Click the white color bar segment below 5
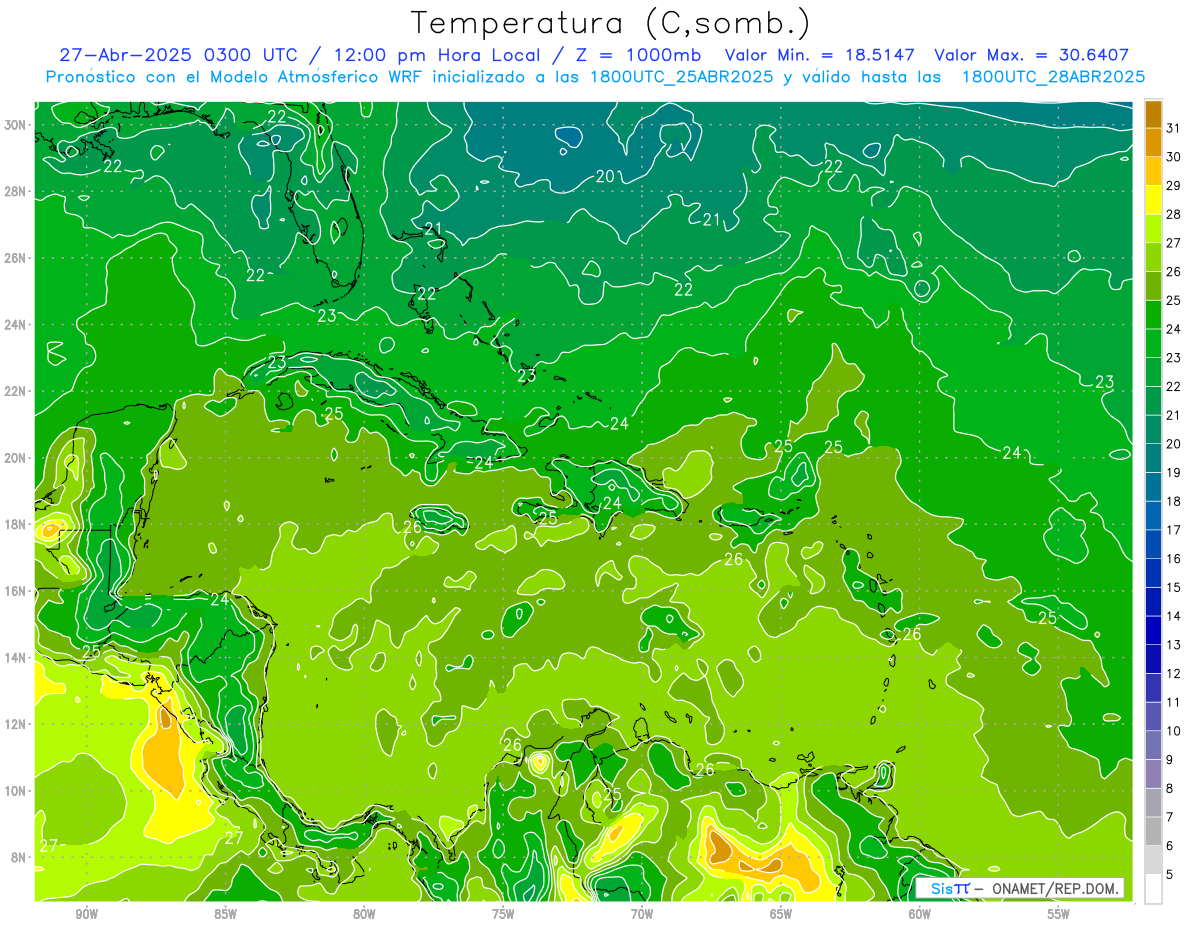The width and height of the screenshot is (1200, 927). pos(1153,889)
